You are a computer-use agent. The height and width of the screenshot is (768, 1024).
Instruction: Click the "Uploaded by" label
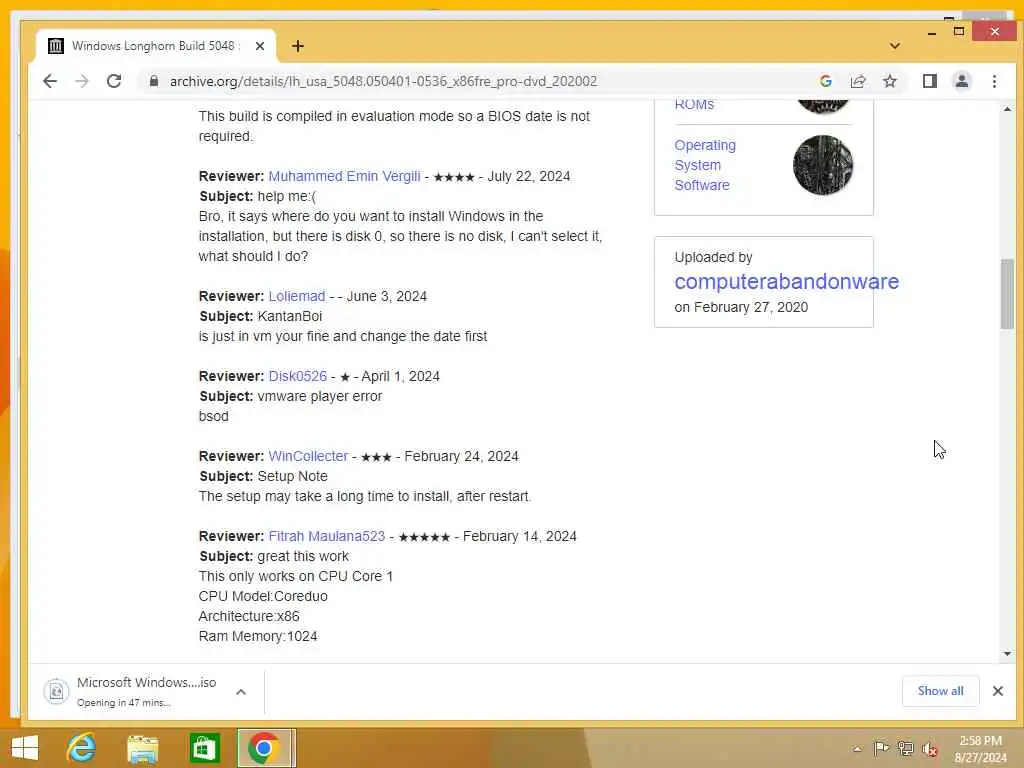pyautogui.click(x=713, y=257)
